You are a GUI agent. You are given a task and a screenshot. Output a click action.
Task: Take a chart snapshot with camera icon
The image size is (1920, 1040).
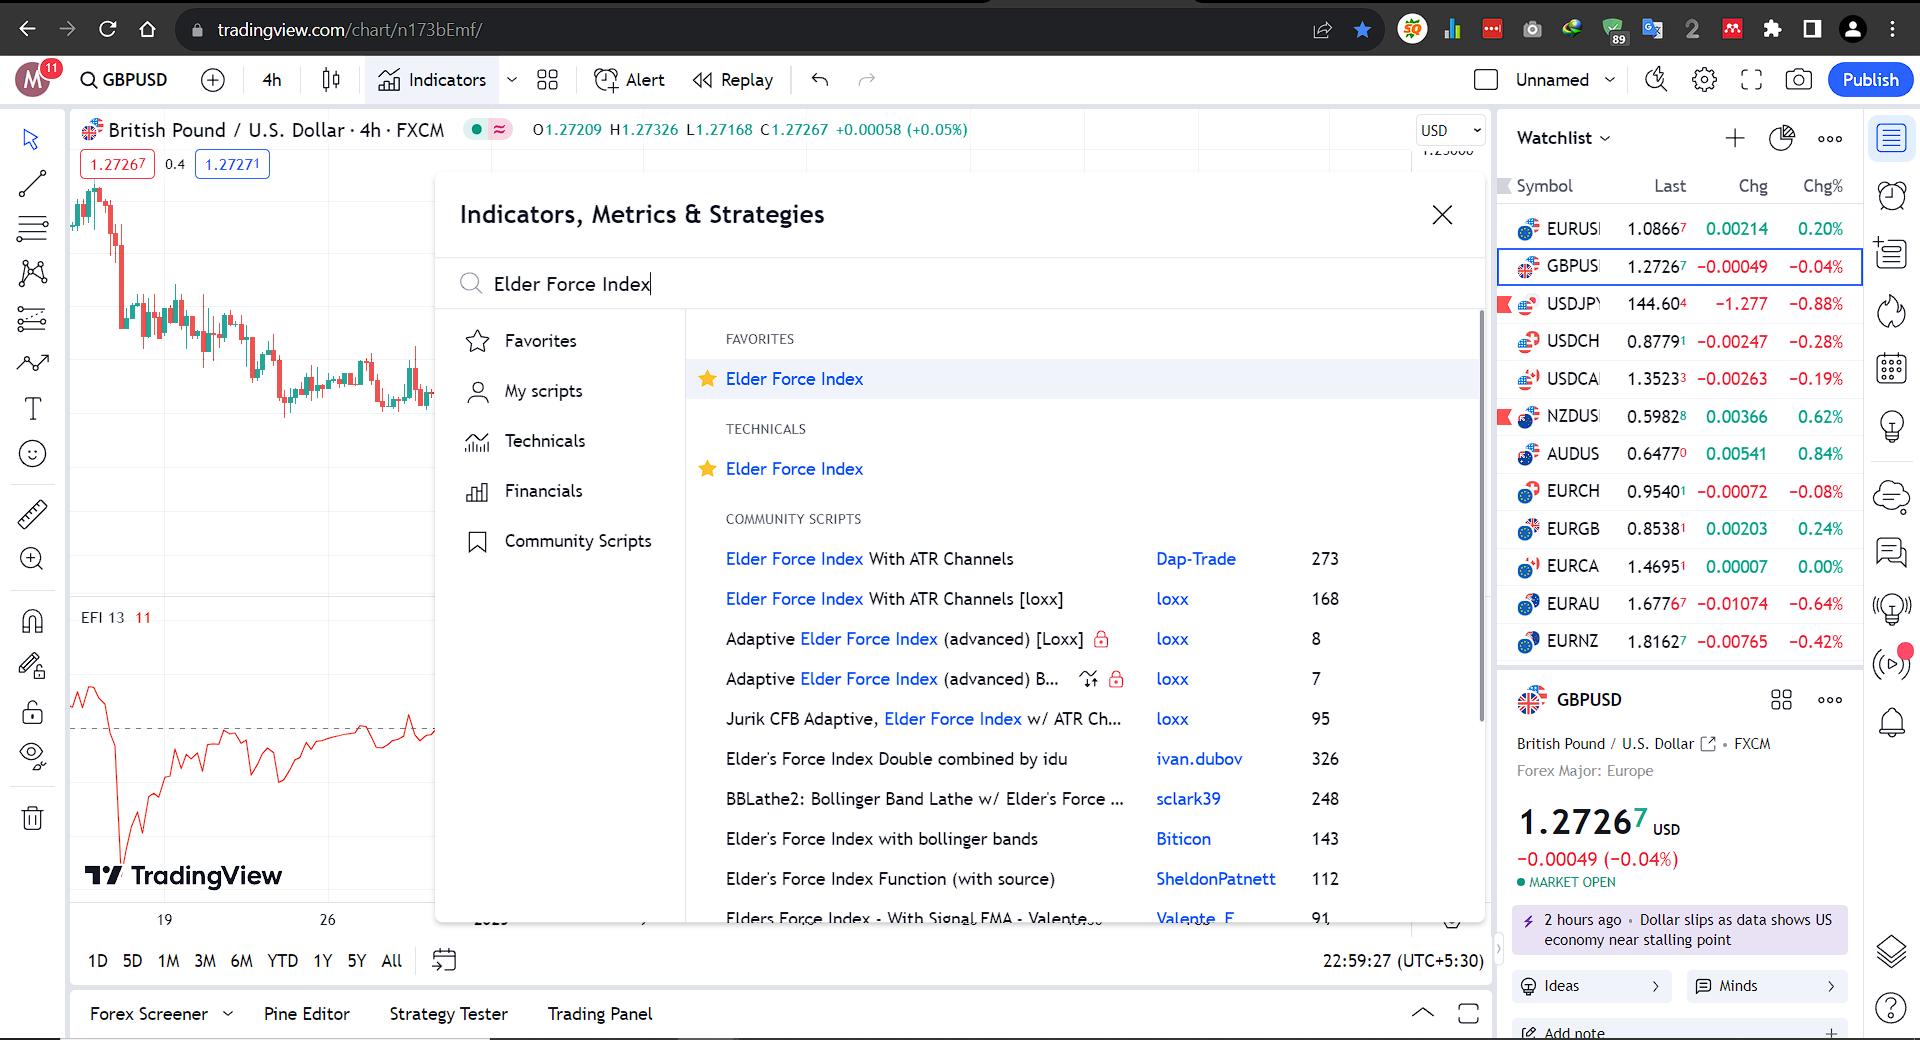(1798, 80)
